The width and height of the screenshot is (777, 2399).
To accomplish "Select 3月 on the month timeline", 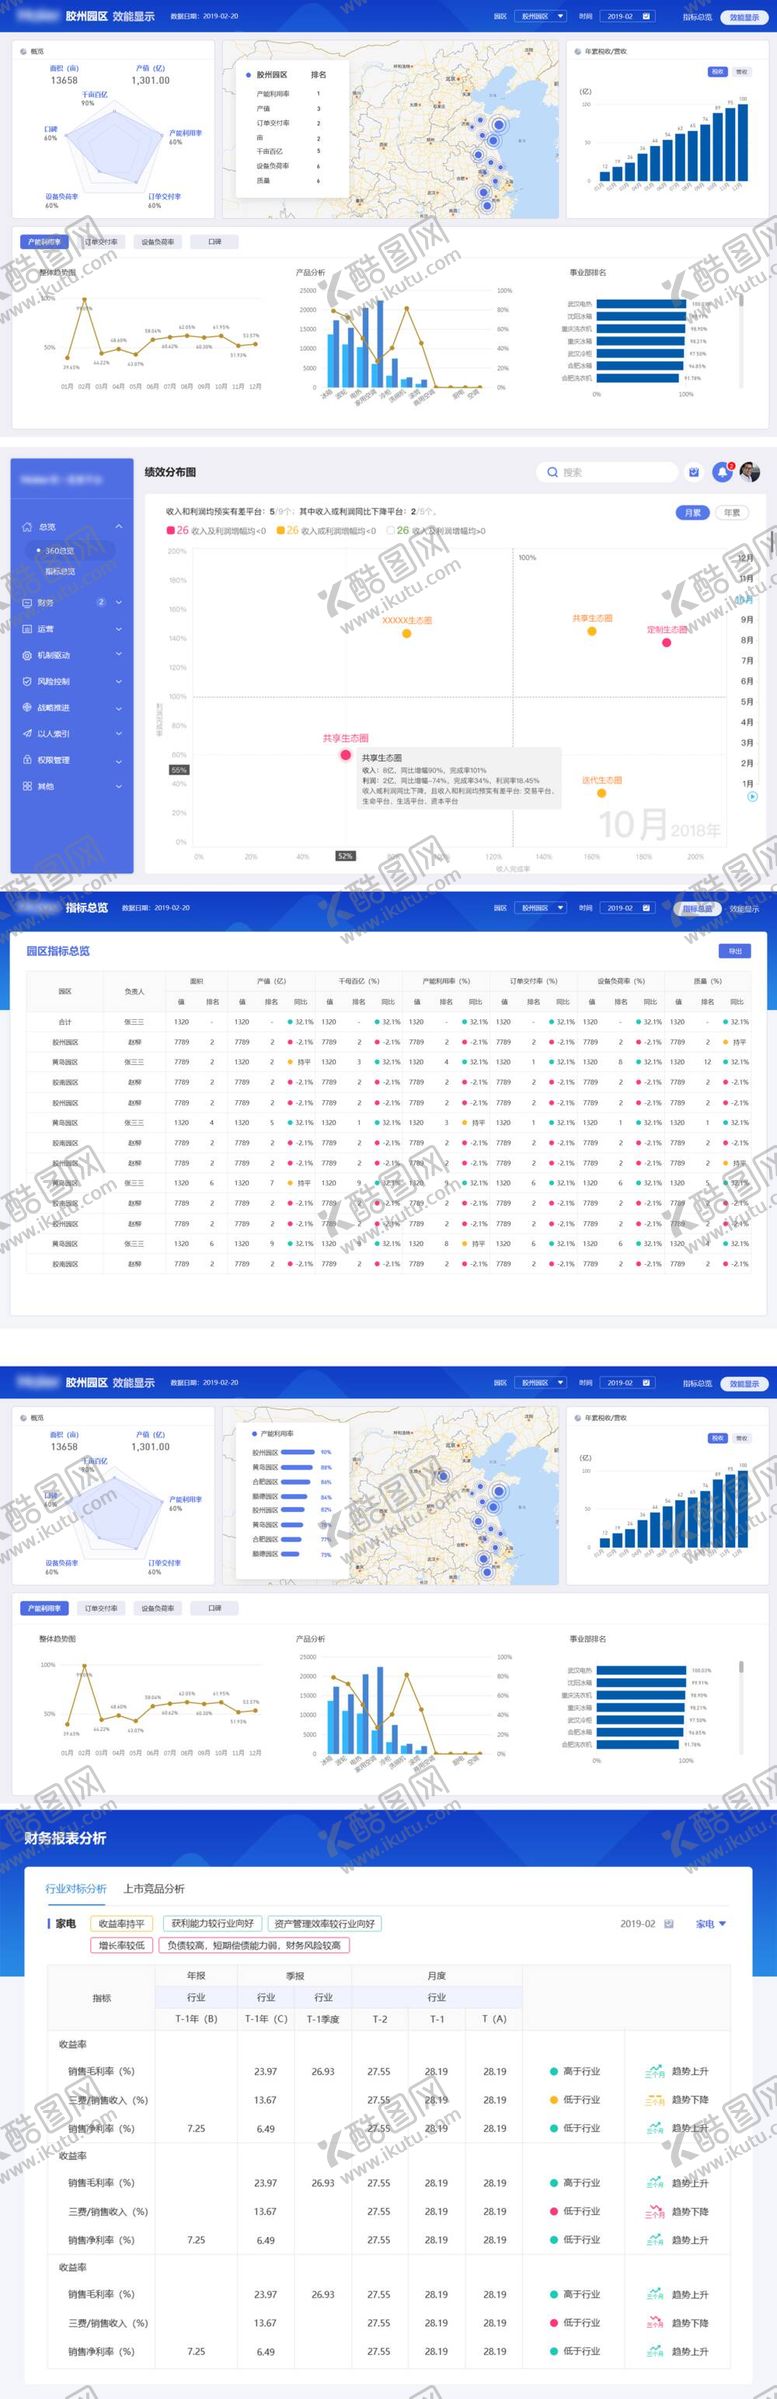I will point(746,743).
